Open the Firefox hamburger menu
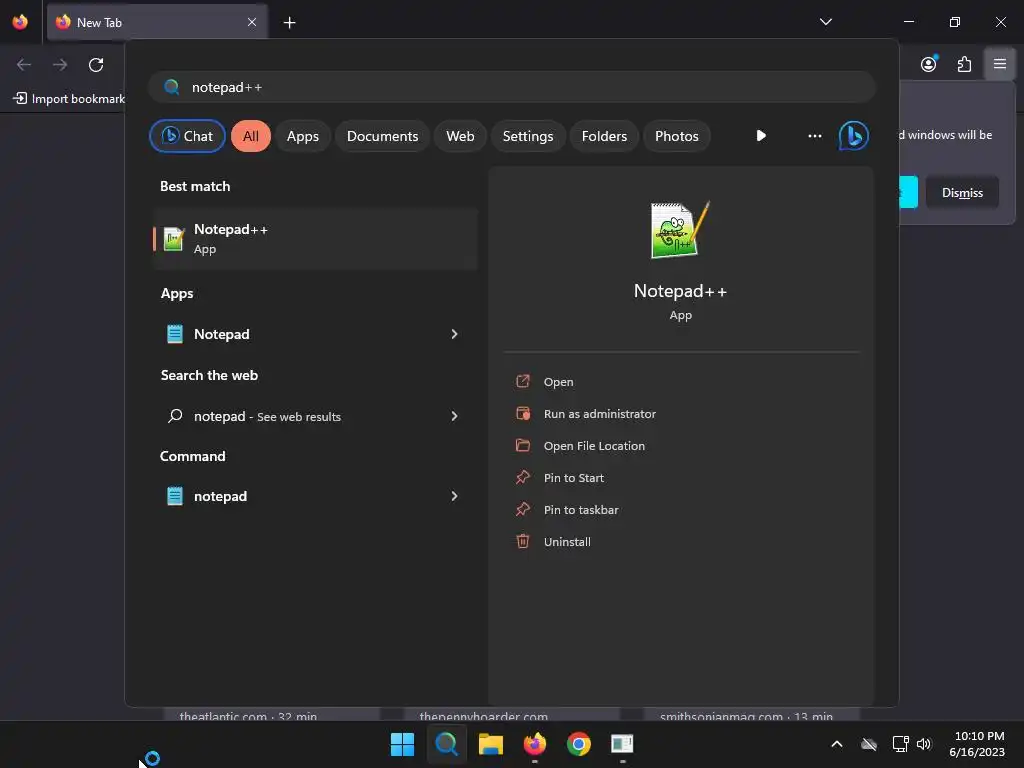 point(1000,64)
